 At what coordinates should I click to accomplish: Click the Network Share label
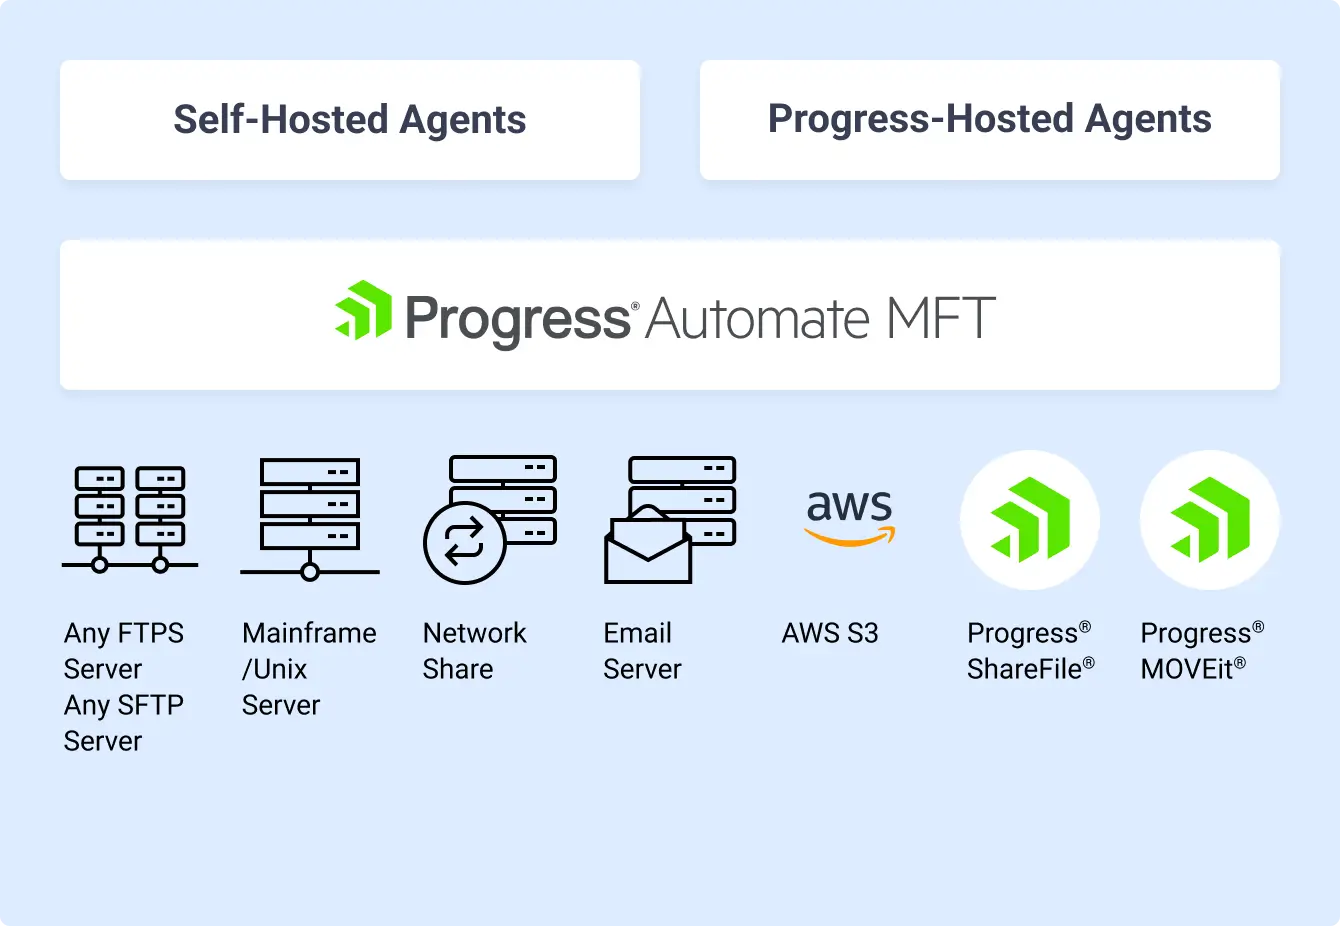[474, 651]
